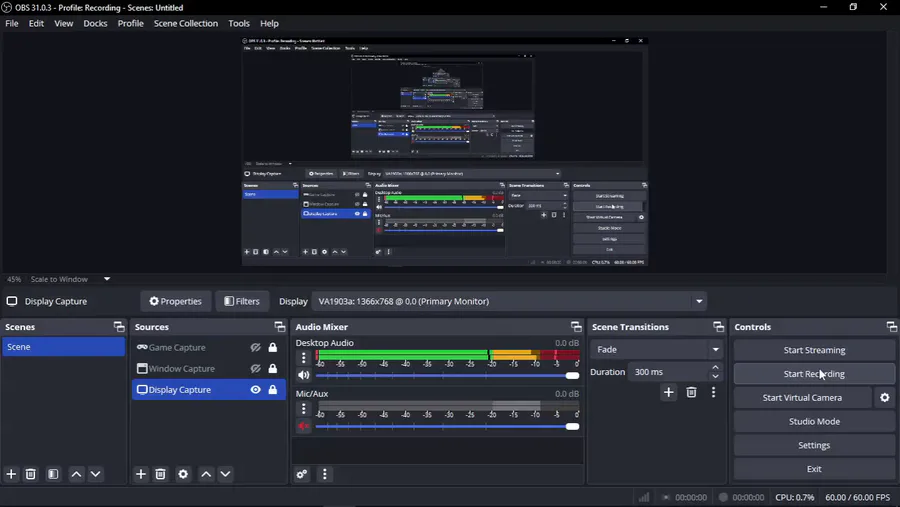900x507 pixels.
Task: Open the Scene Collection menu
Action: 186,24
